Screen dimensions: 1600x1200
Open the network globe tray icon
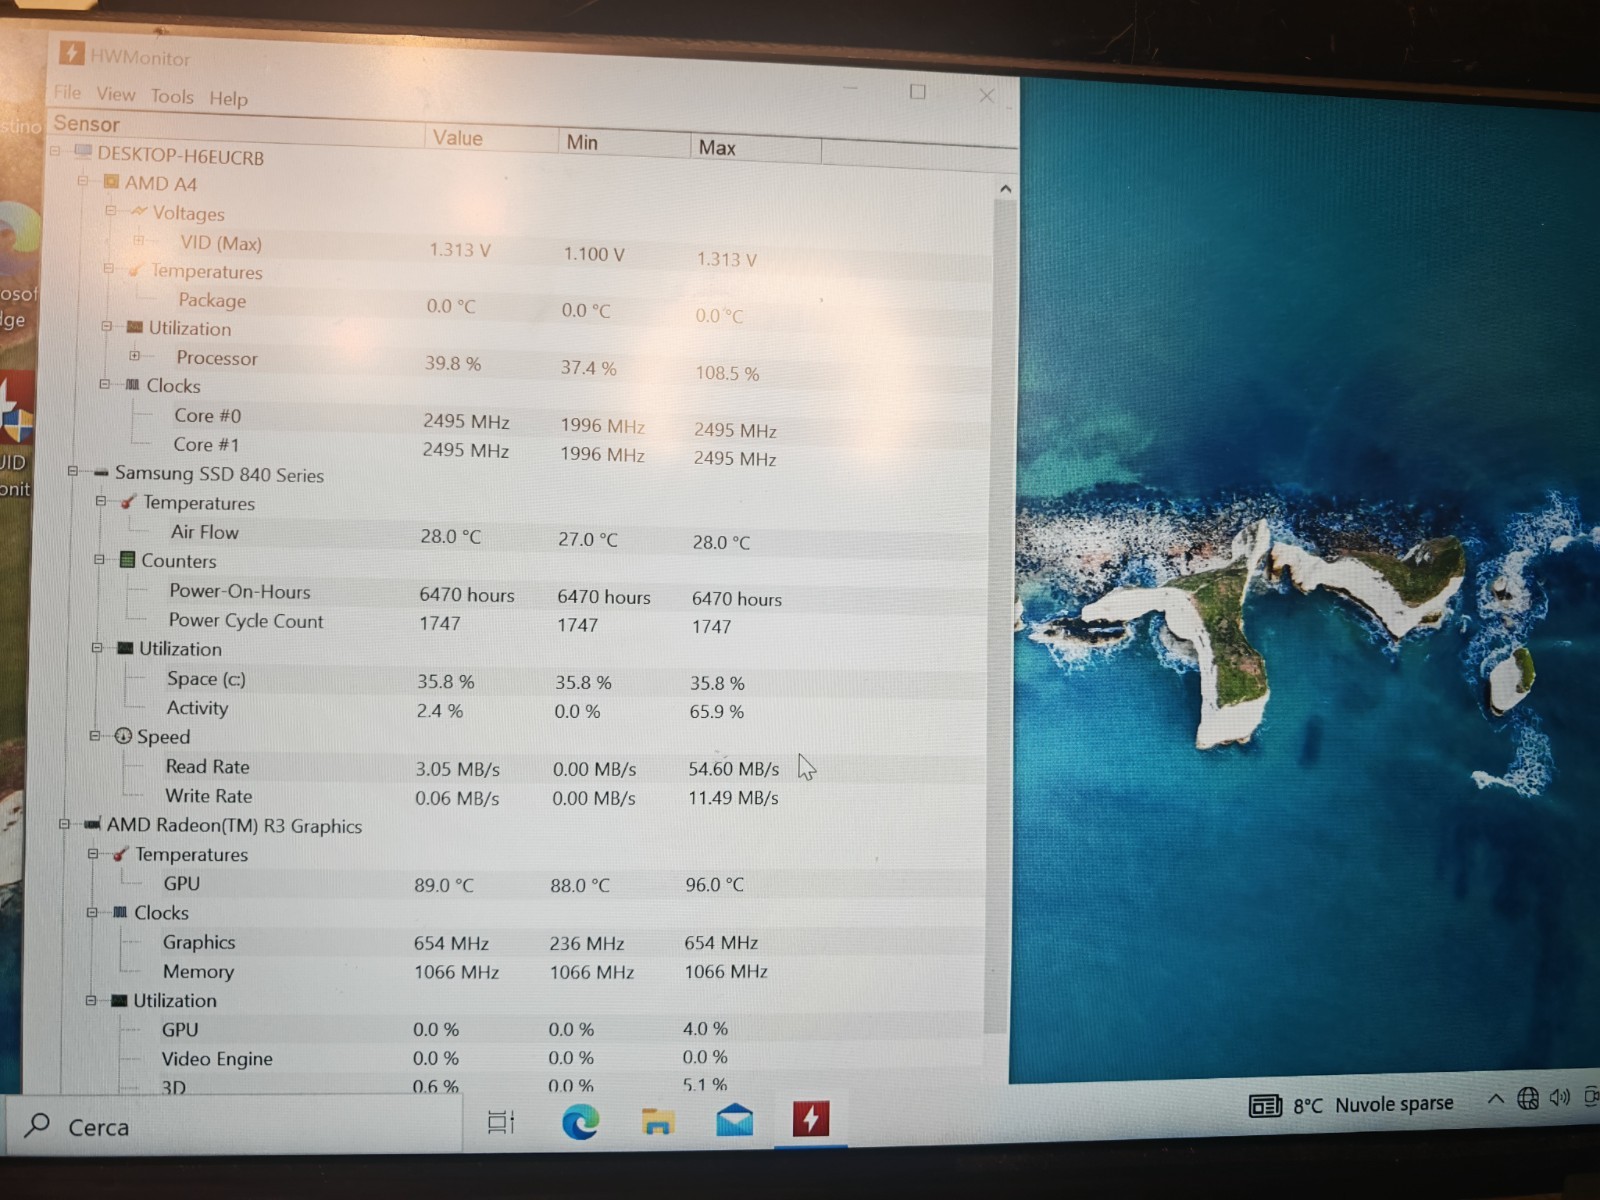point(1528,1098)
